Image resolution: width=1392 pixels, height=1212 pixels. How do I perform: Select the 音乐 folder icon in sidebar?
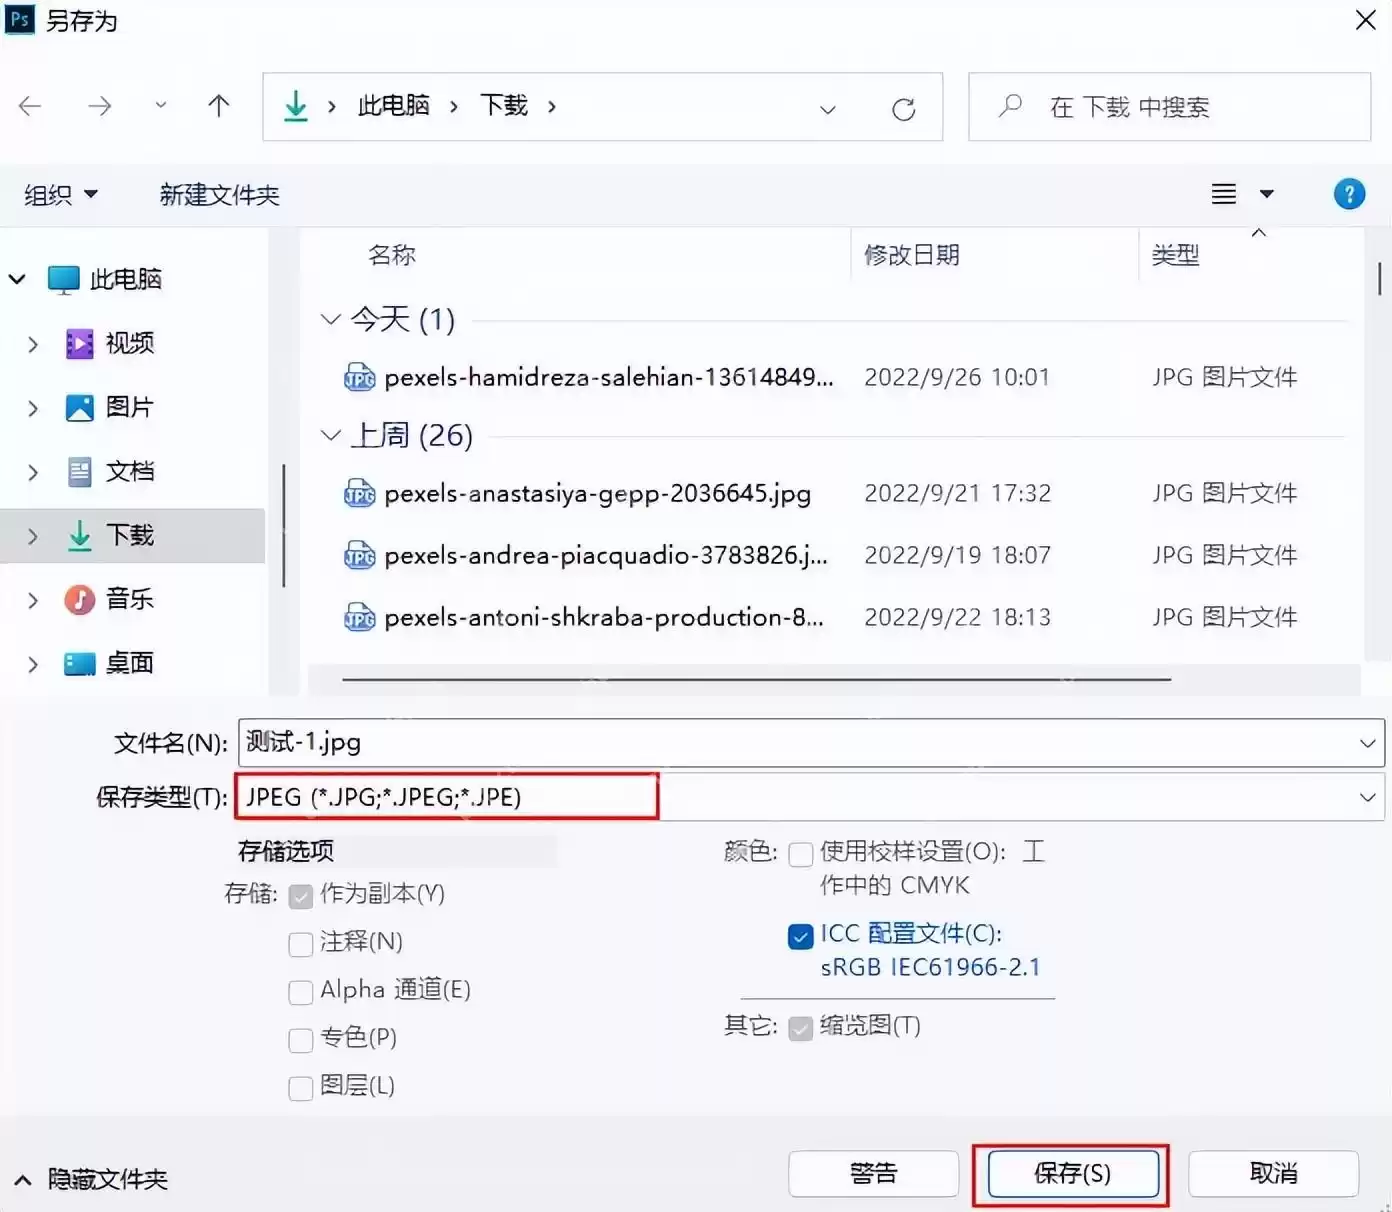coord(79,599)
